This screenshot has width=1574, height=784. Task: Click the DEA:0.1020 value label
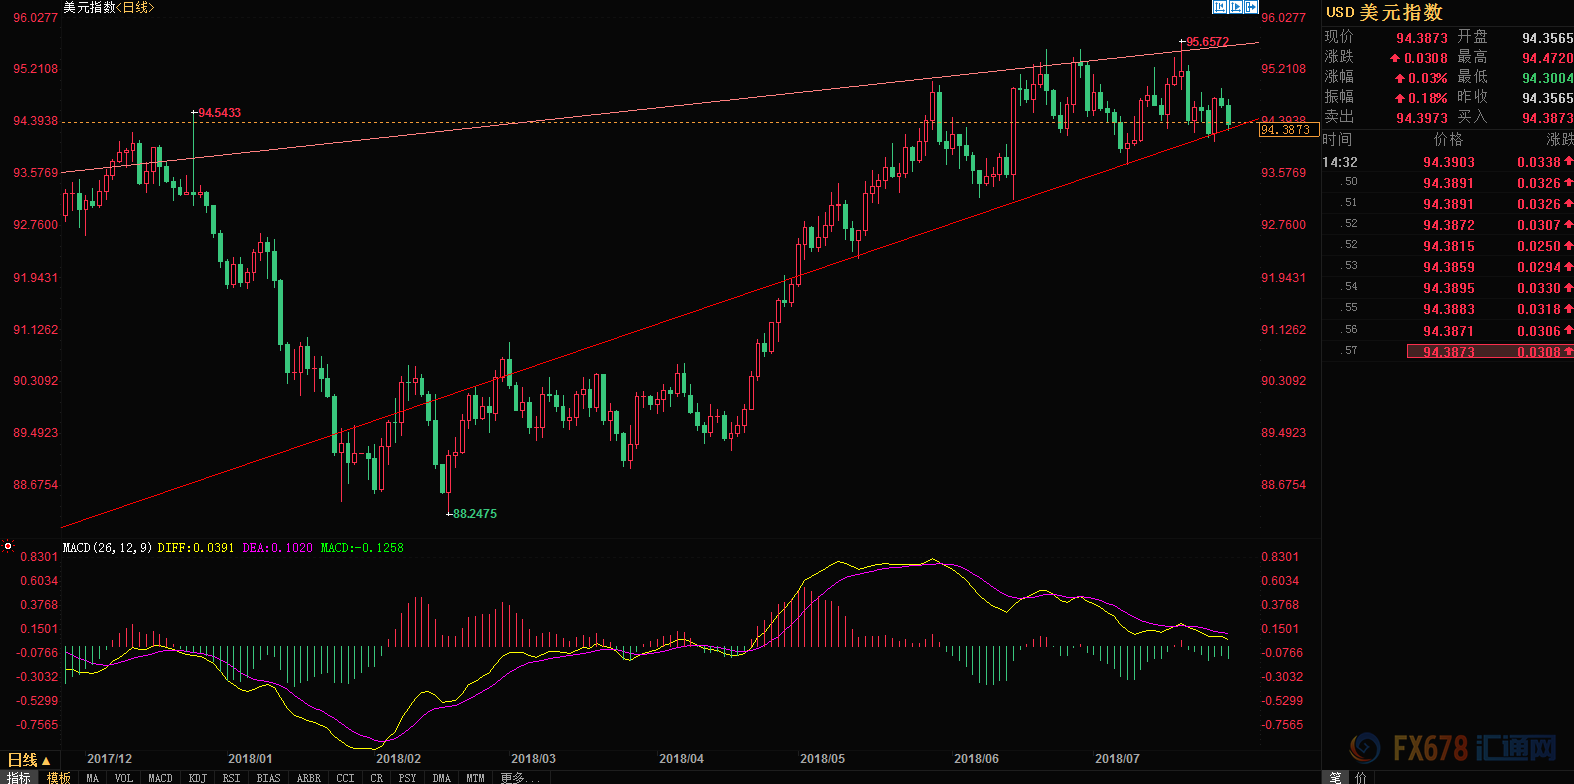tap(277, 547)
